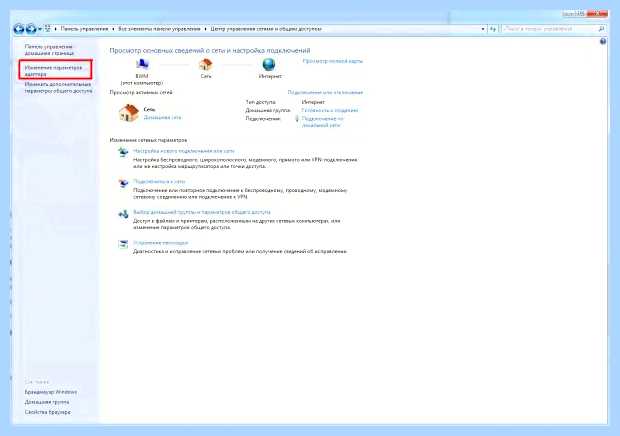Click the 'Домашняя группа' label beside 'Готовность к созданию'
Image resolution: width=620 pixels, height=436 pixels.
pos(268,110)
